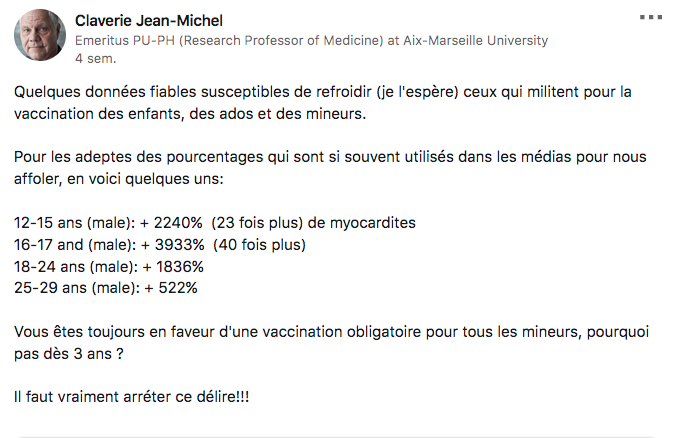This screenshot has width=675, height=438.
Task: Select the '25-29 ans (male): + 522%' line
Action: tap(106, 288)
